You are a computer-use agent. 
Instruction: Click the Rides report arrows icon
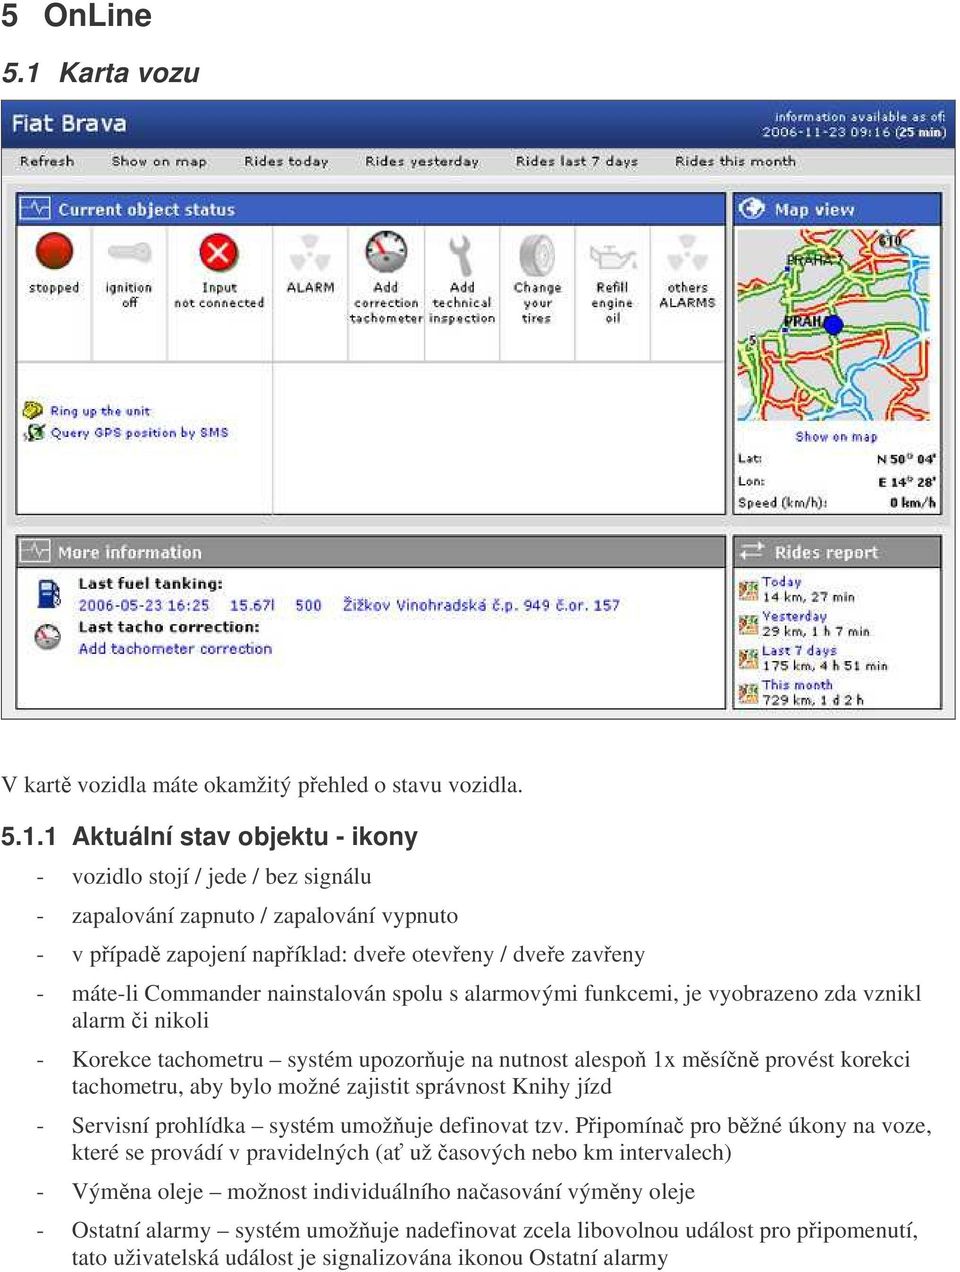tap(751, 551)
